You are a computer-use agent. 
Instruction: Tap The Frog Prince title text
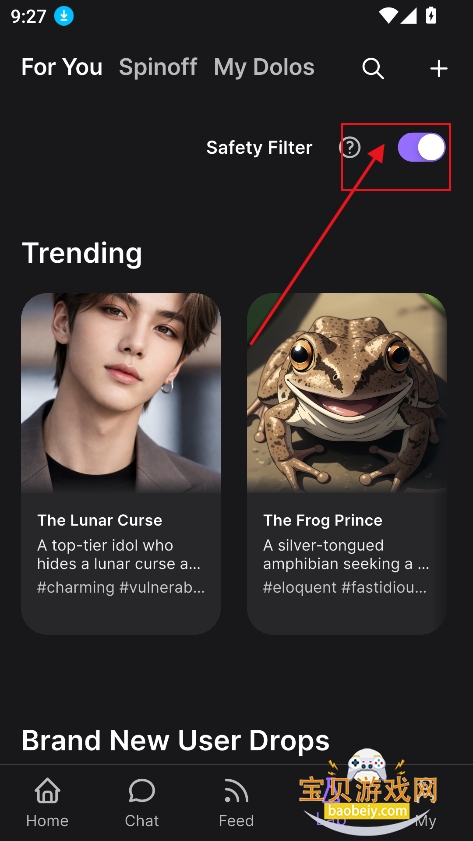click(323, 520)
